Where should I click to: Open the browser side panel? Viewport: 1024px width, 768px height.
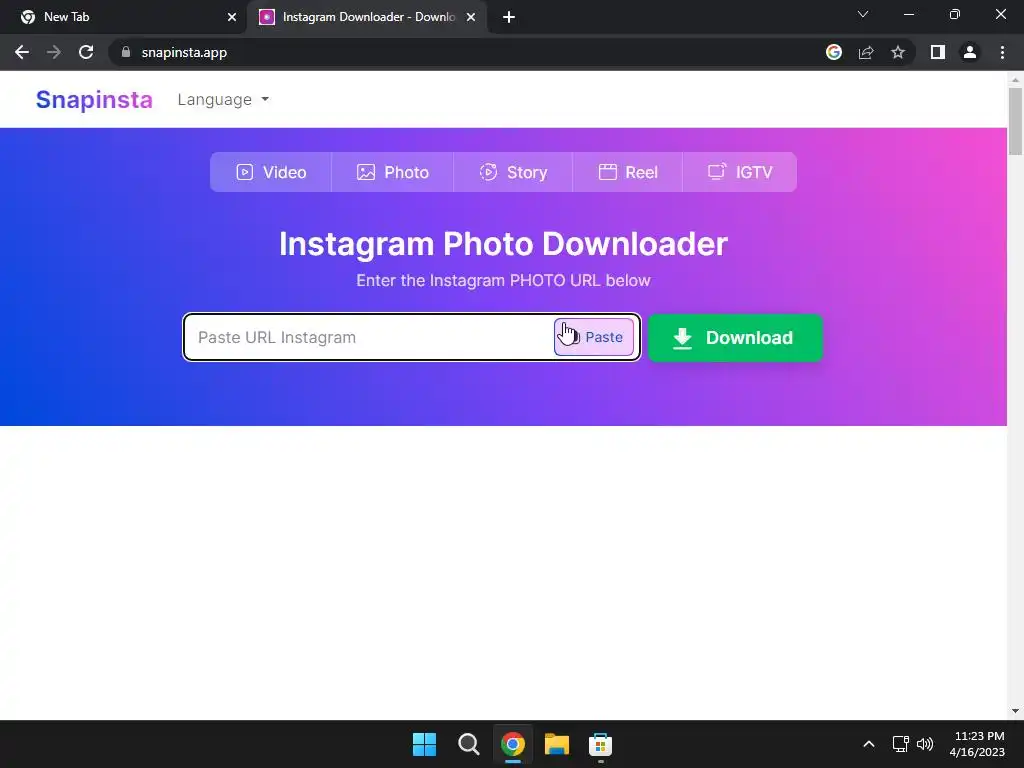coord(938,52)
